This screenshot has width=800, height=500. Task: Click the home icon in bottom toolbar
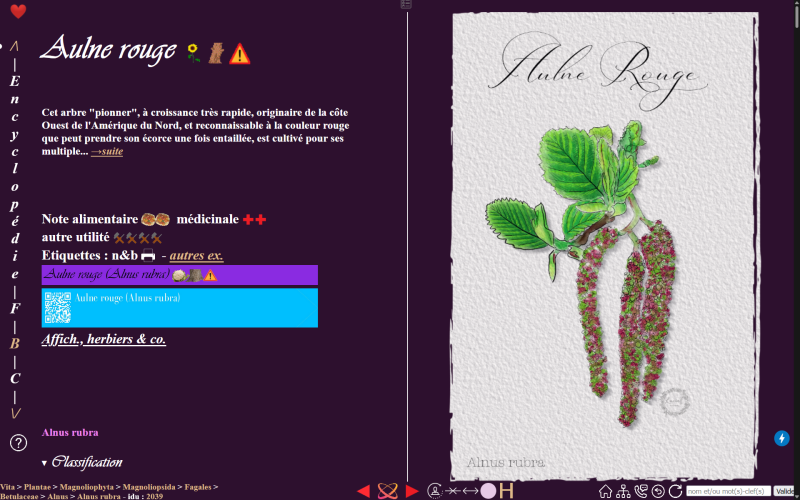coord(606,491)
